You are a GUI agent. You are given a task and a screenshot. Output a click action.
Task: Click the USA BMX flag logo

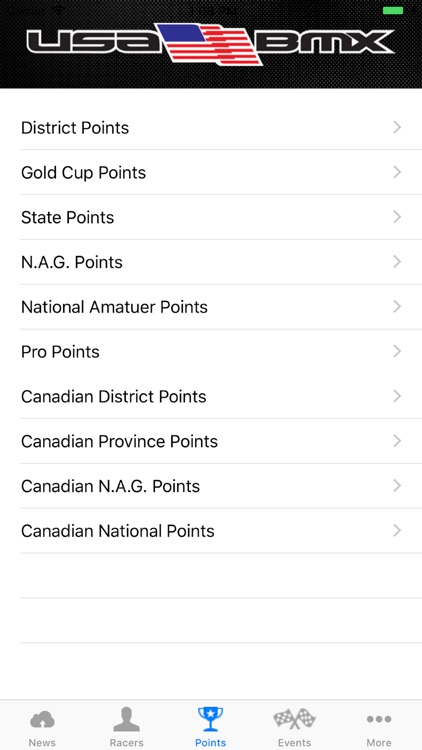211,44
